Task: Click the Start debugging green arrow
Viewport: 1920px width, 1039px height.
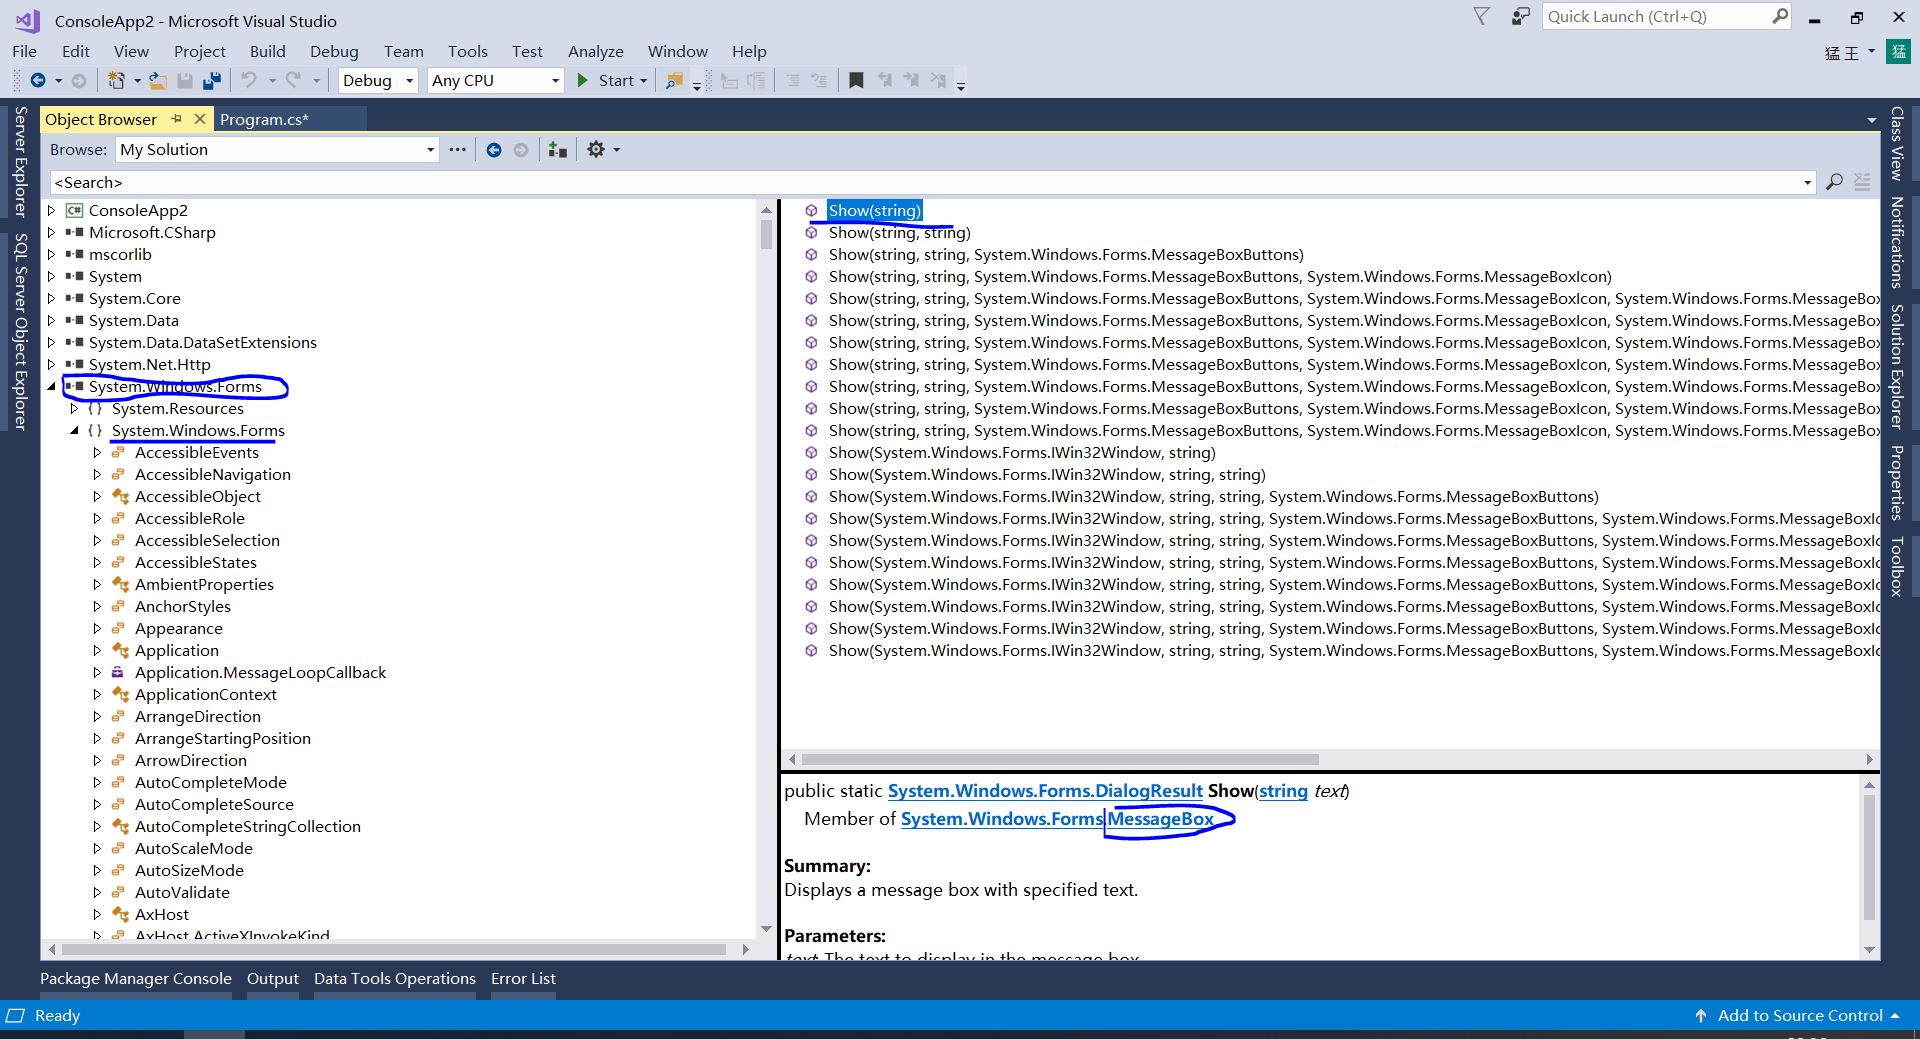Action: [583, 81]
